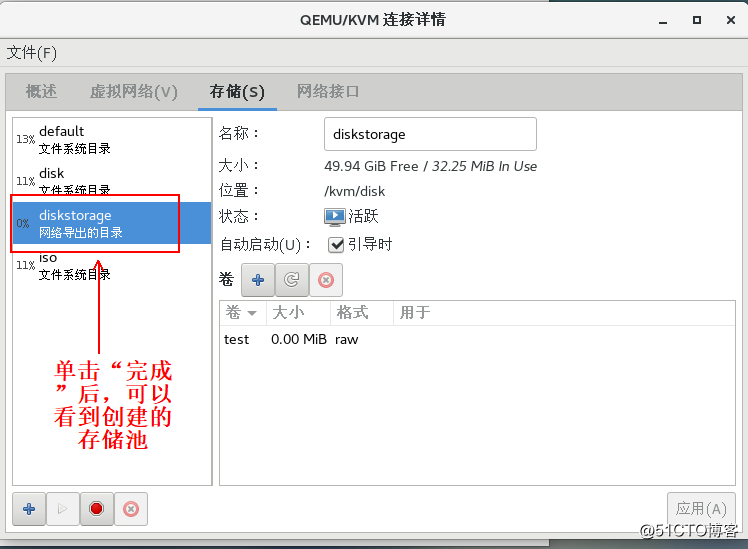
Task: Click the add storage pool plus icon
Action: (29, 509)
